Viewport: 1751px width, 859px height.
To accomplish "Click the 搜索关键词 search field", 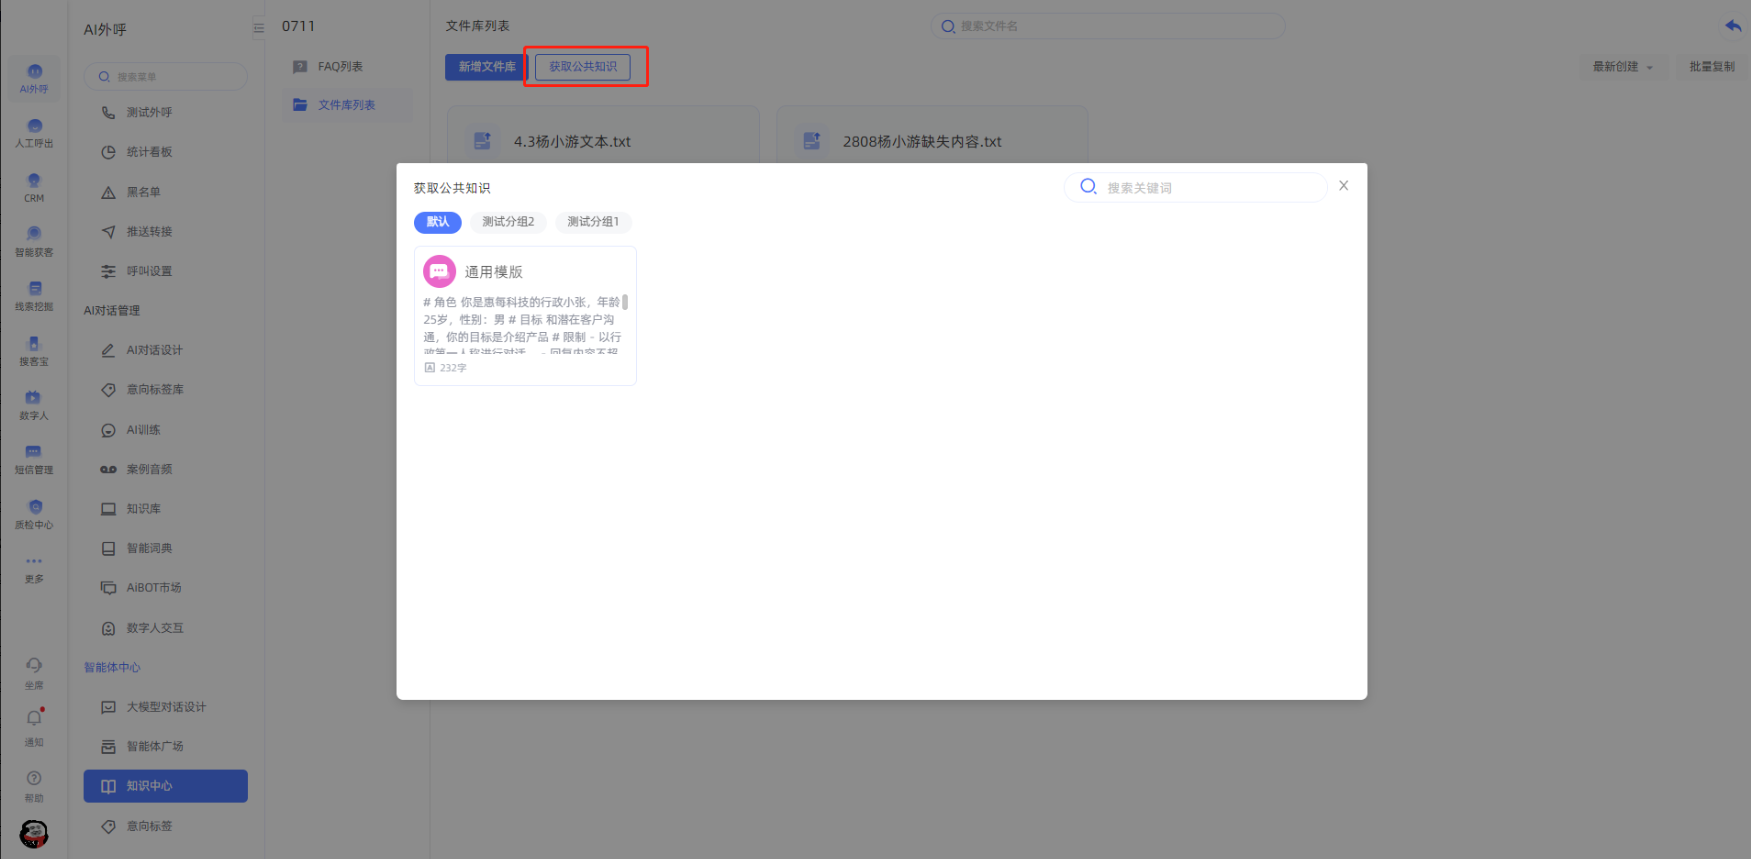I will 1208,188.
